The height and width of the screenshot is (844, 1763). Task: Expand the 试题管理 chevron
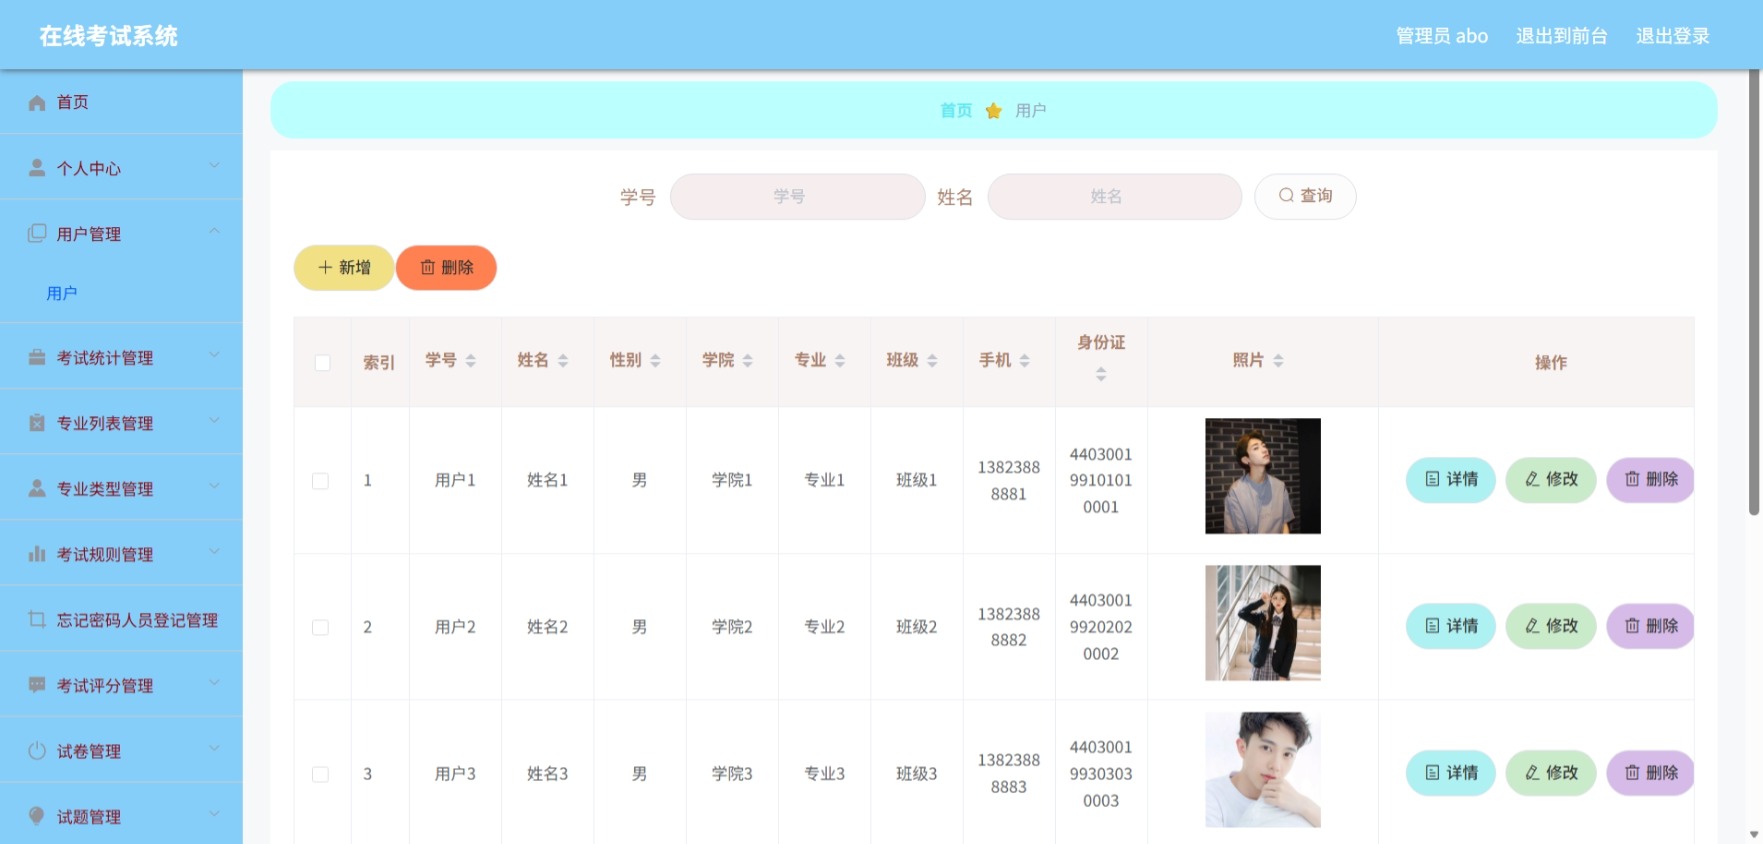(x=214, y=814)
